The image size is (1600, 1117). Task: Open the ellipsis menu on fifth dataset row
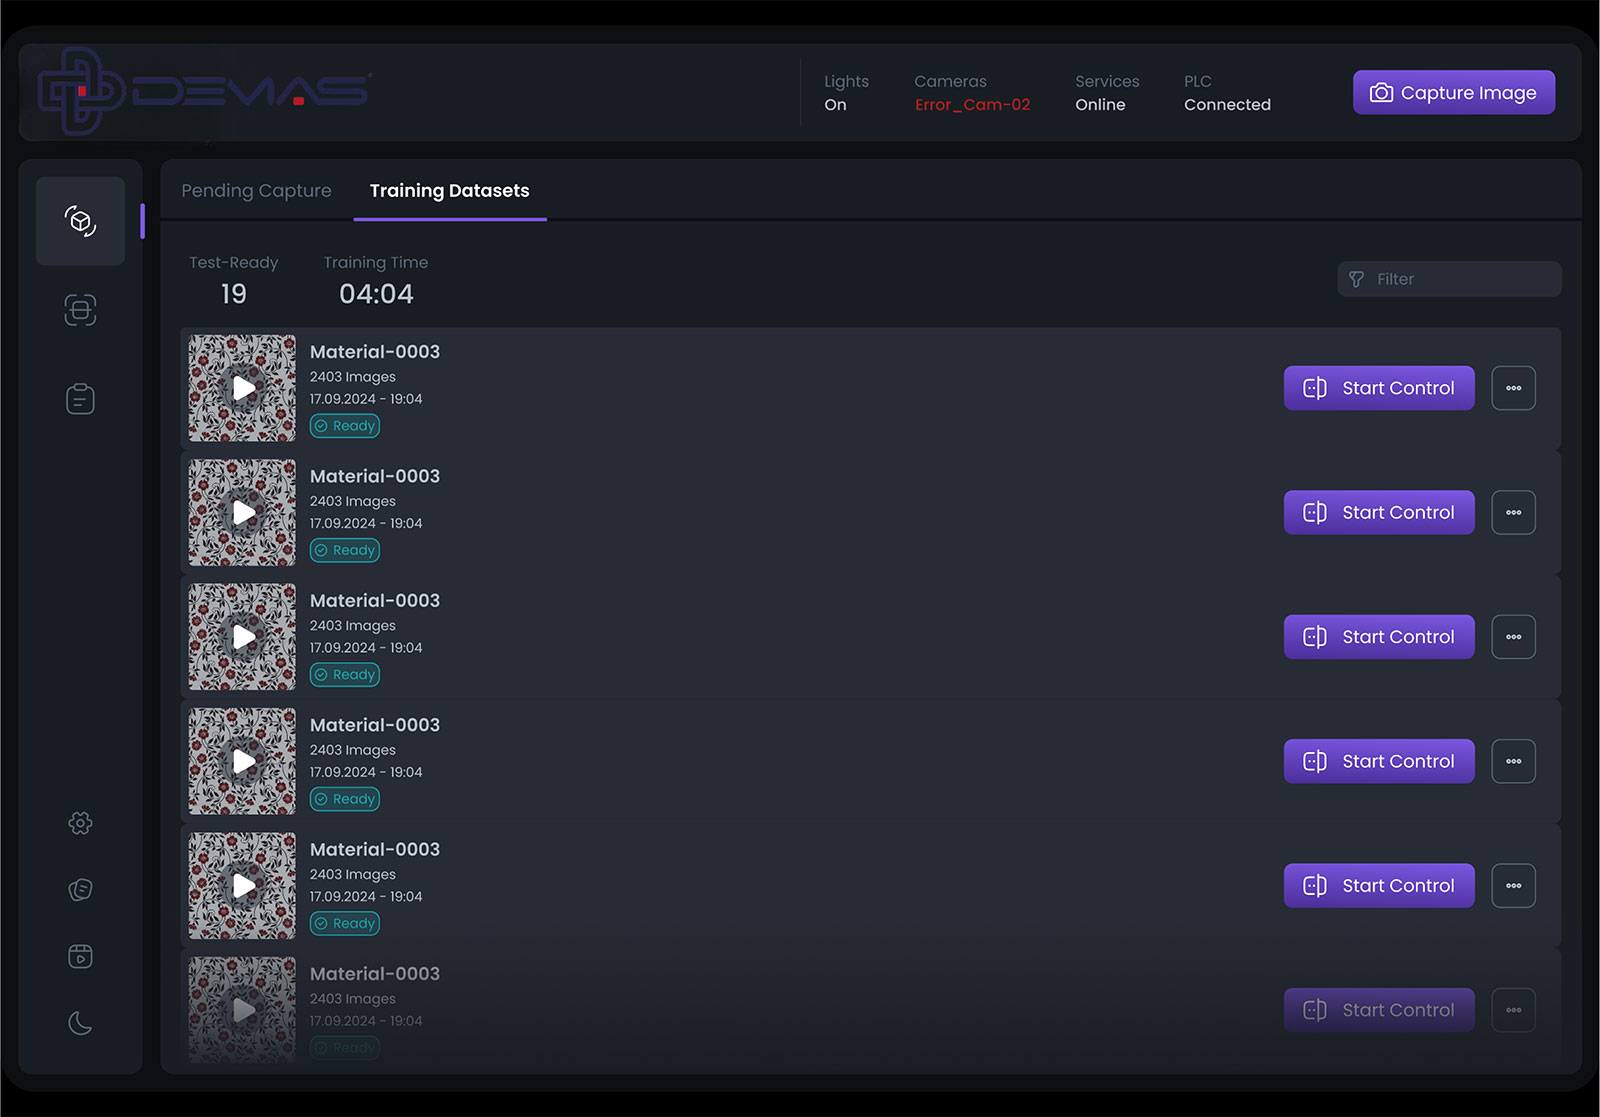click(x=1513, y=886)
